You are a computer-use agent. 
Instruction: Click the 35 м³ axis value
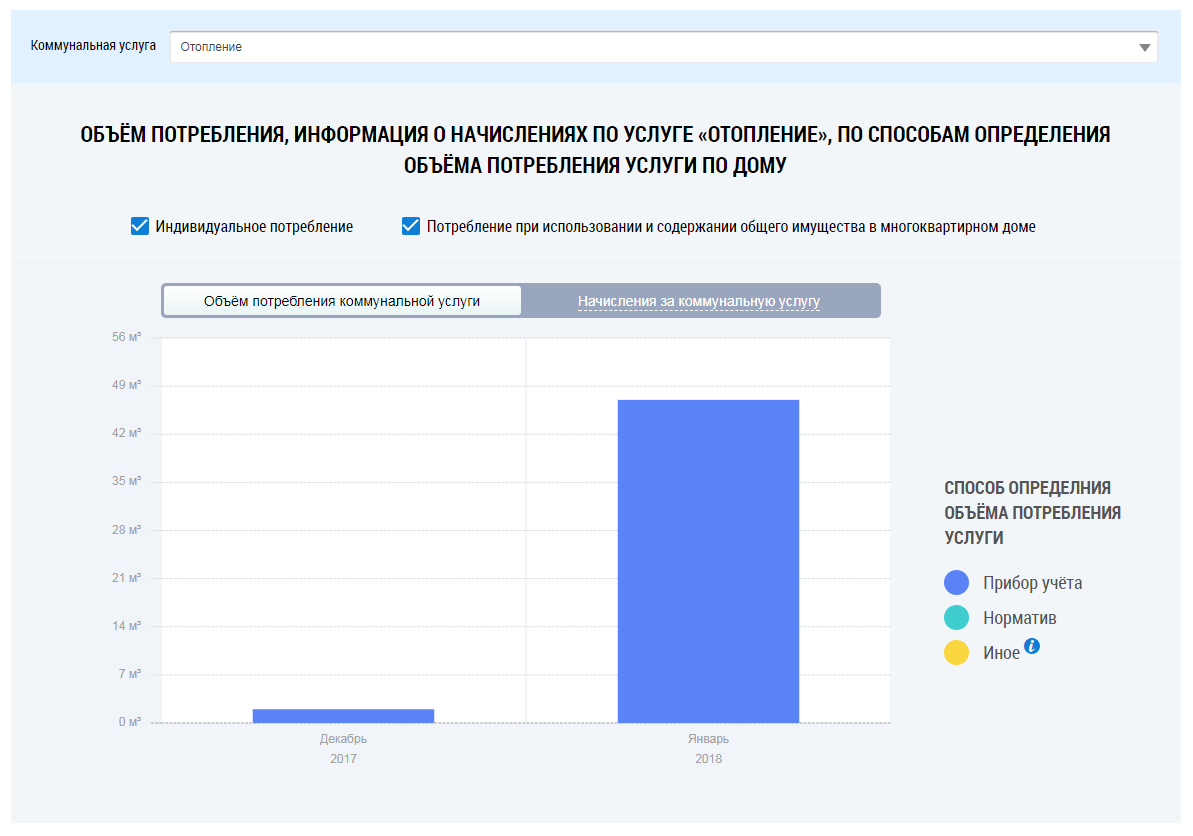coord(126,481)
